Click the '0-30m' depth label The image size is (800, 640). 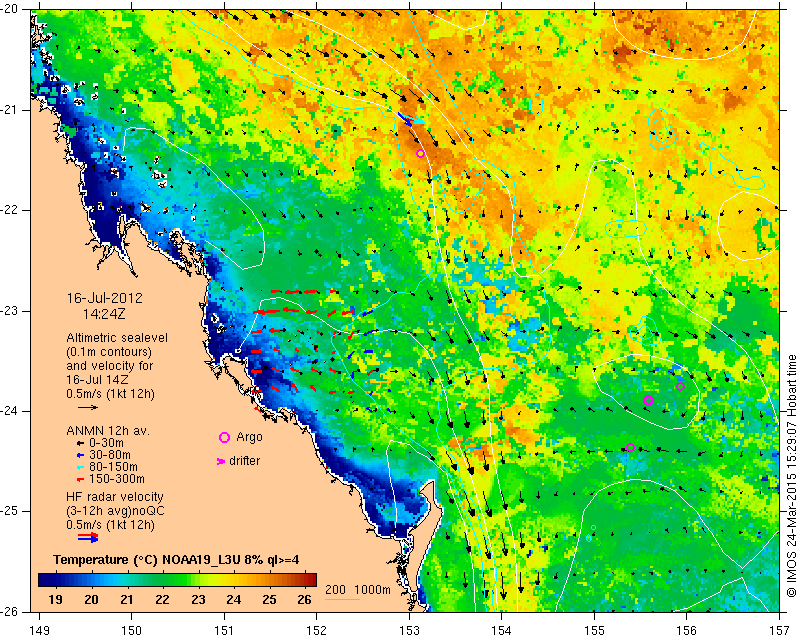[x=106, y=443]
